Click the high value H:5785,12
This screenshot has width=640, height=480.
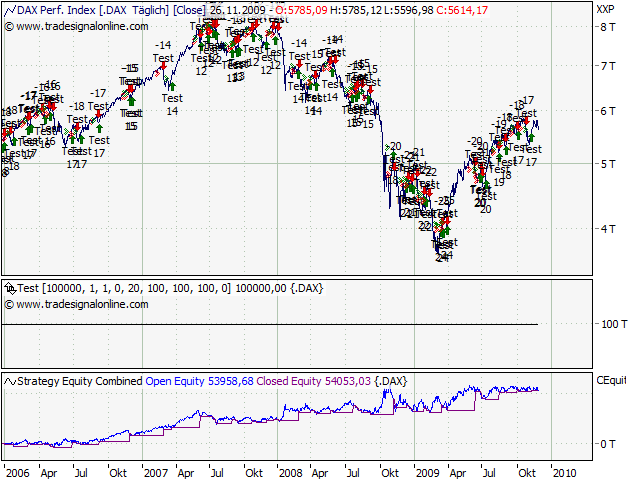[356, 10]
